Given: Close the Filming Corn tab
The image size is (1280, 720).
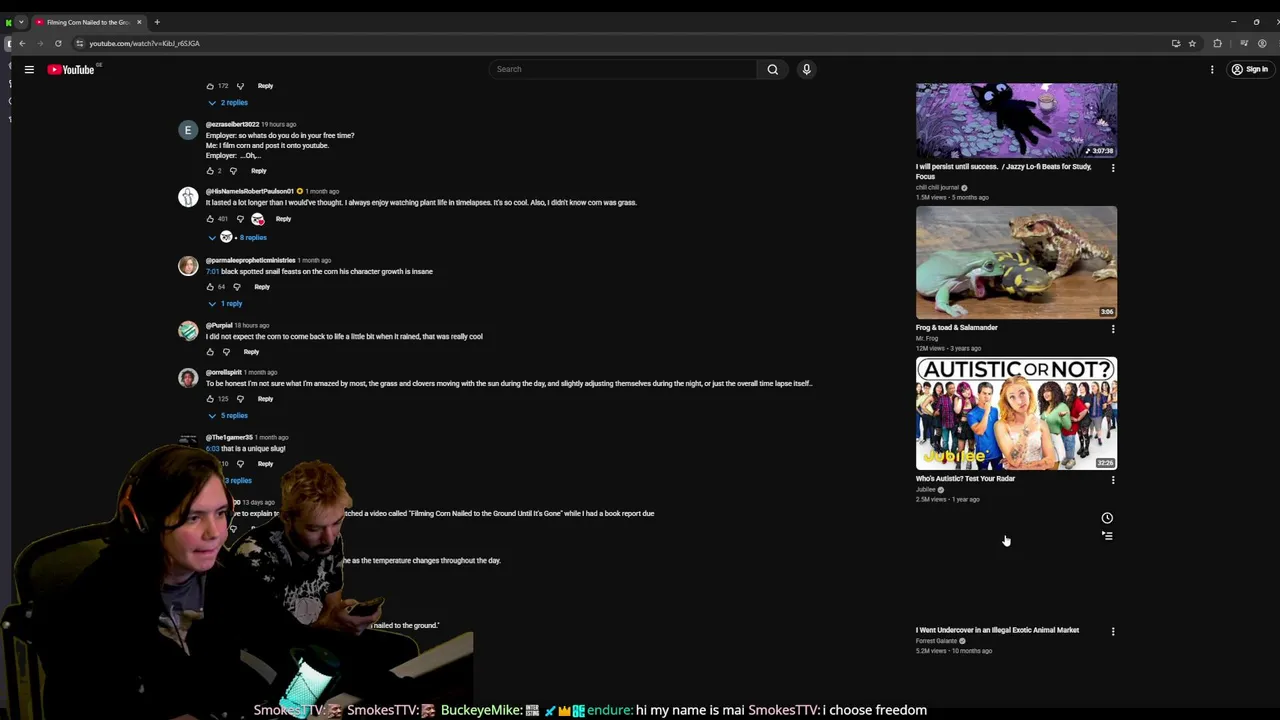Looking at the screenshot, I should tap(139, 22).
